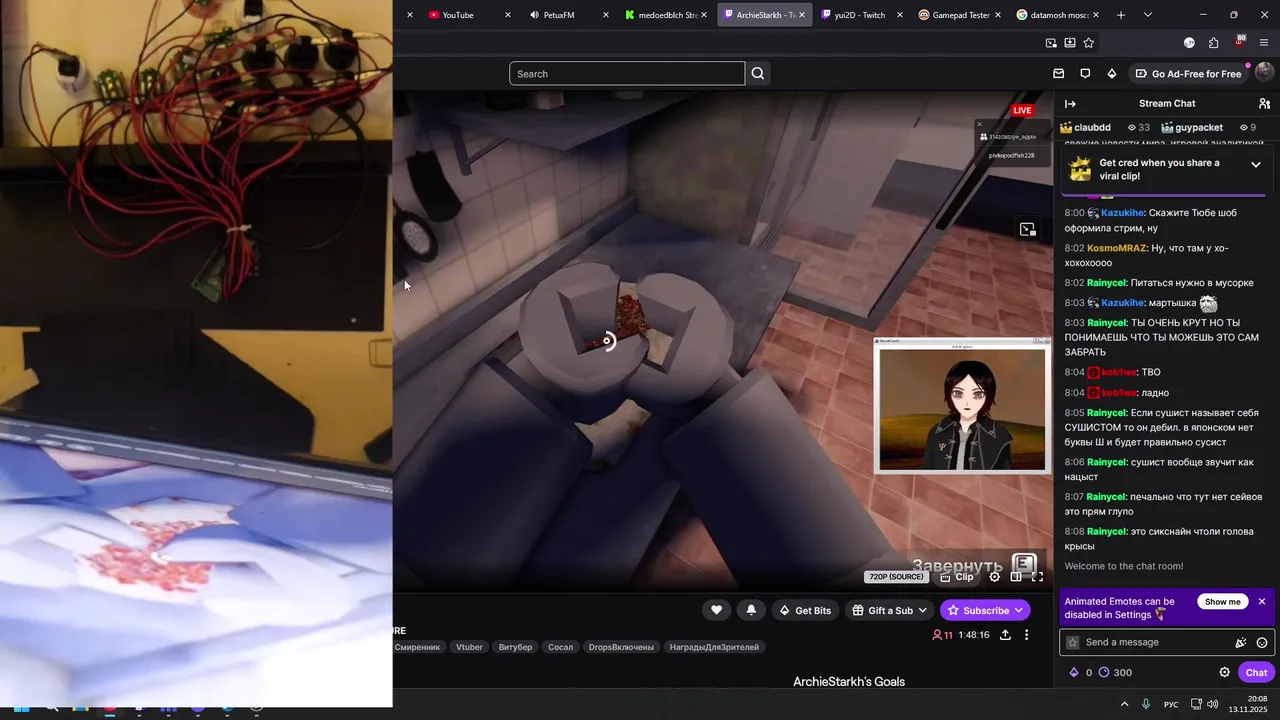Viewport: 1280px width, 720px height.
Task: Click username Kazukihe in the 8:00 chat message
Action: pyautogui.click(x=1122, y=213)
